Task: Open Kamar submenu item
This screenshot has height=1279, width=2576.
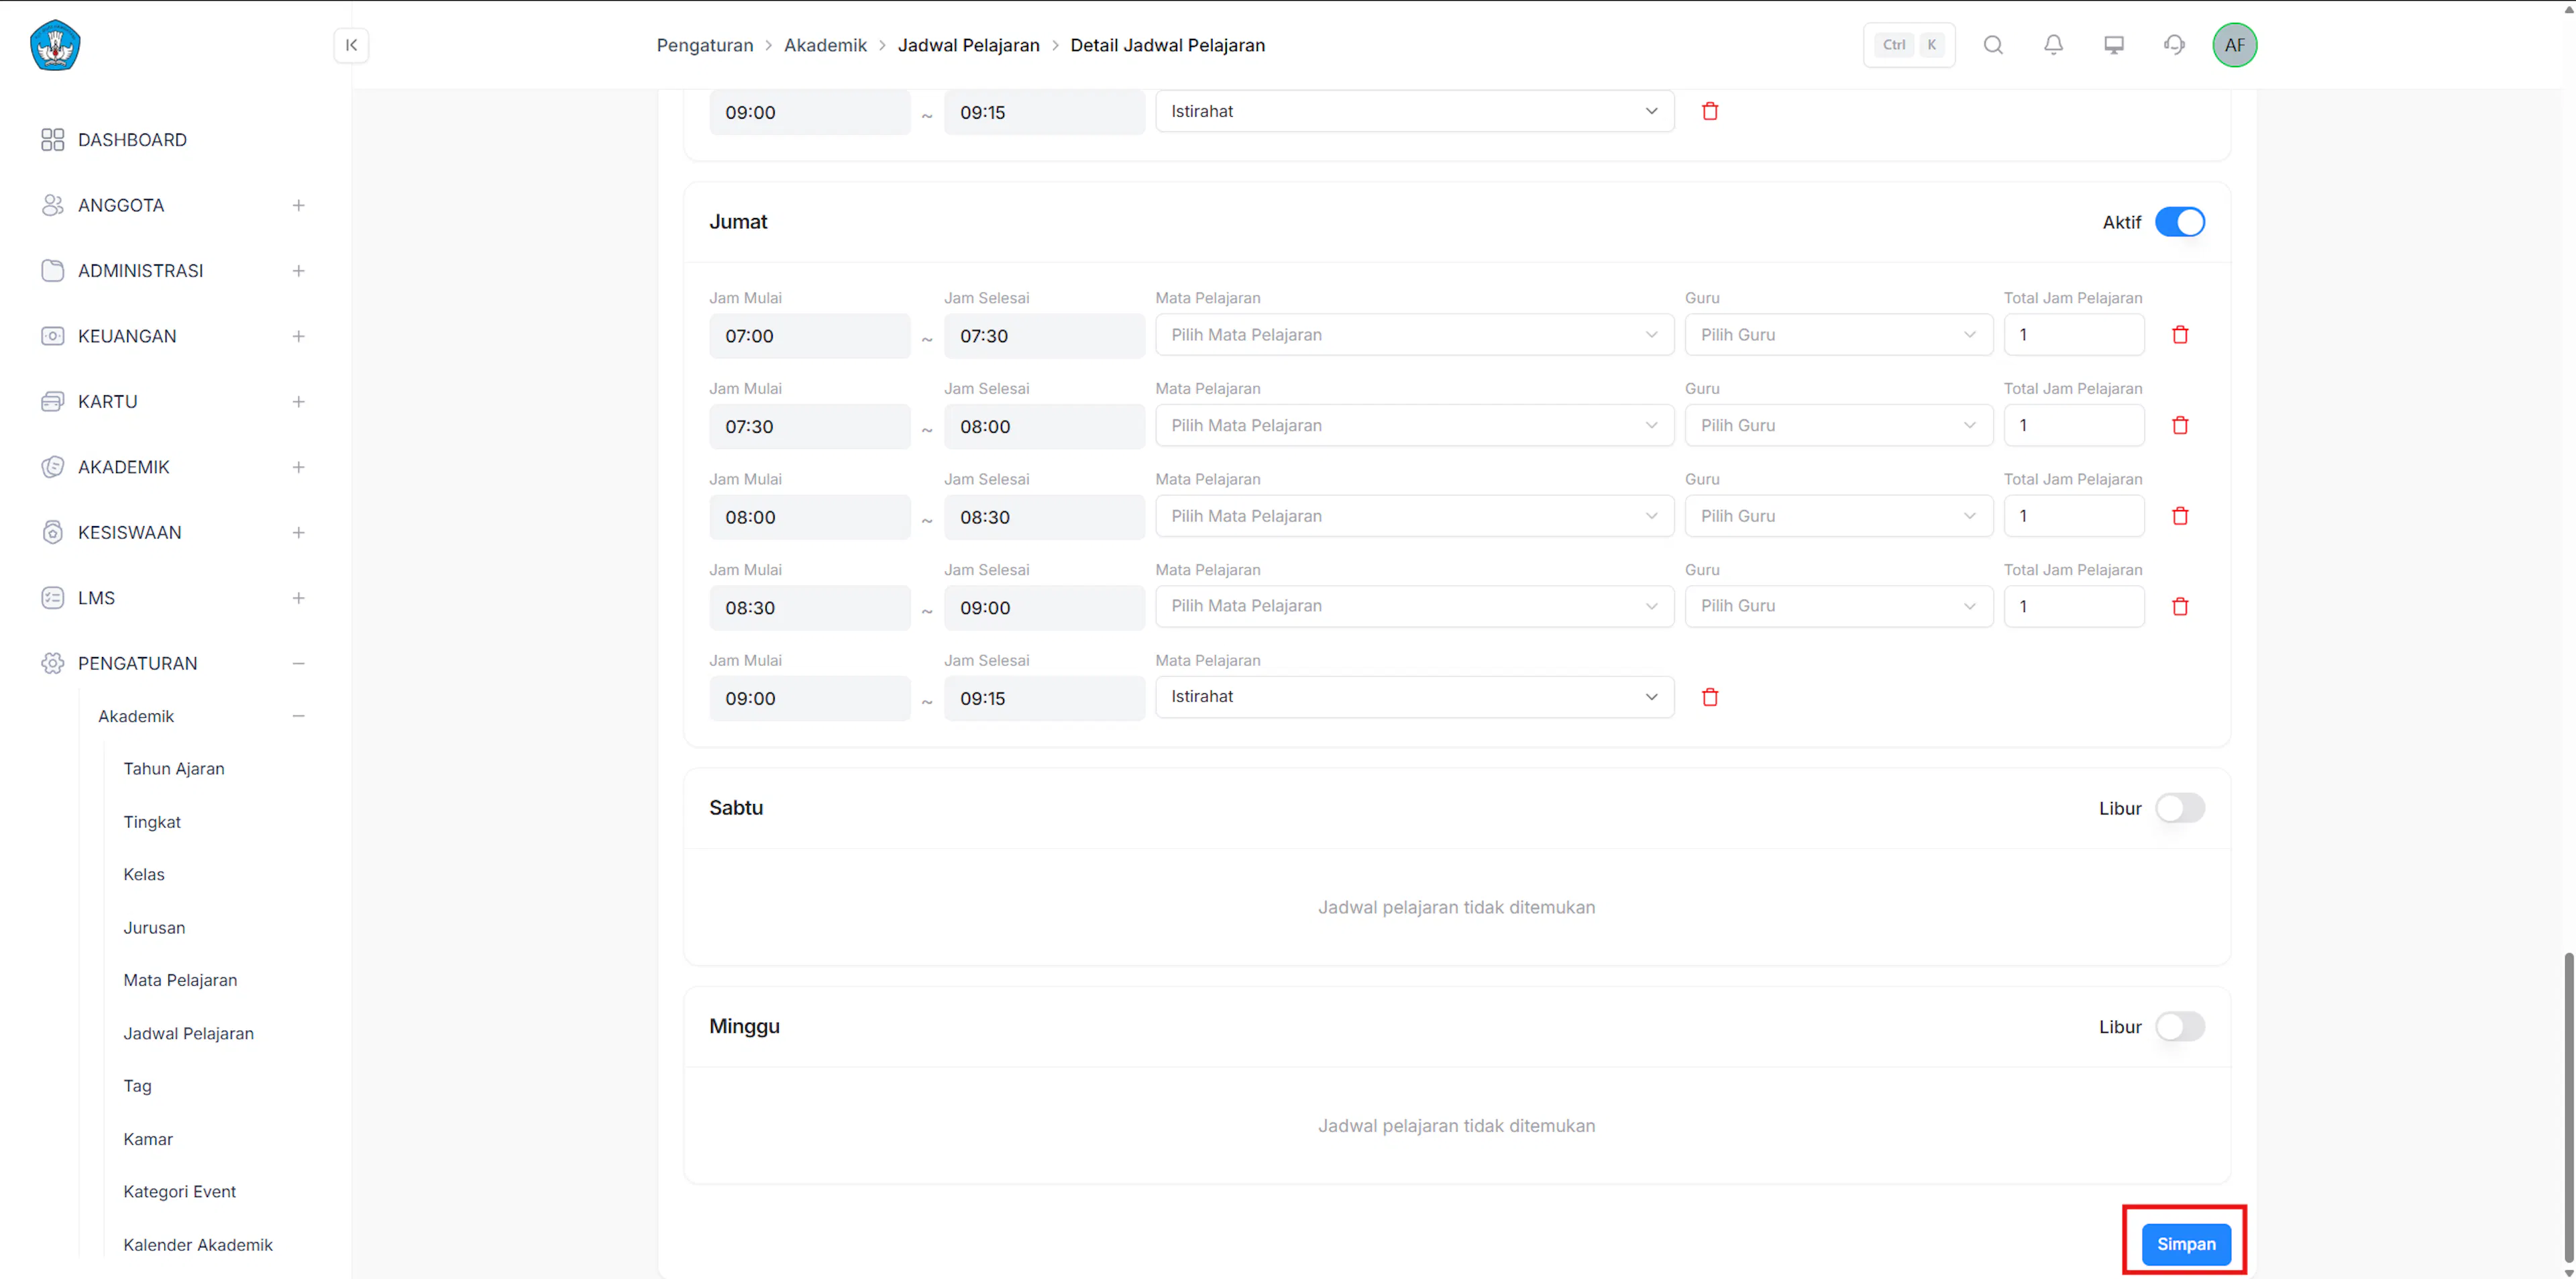Action: click(x=148, y=1139)
